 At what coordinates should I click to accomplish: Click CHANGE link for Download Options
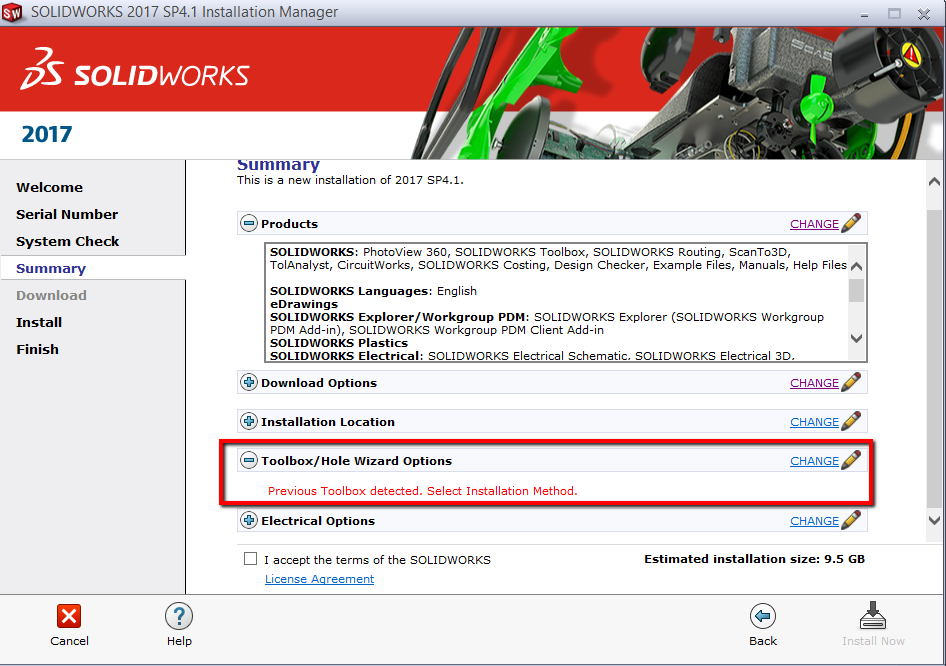pos(814,383)
